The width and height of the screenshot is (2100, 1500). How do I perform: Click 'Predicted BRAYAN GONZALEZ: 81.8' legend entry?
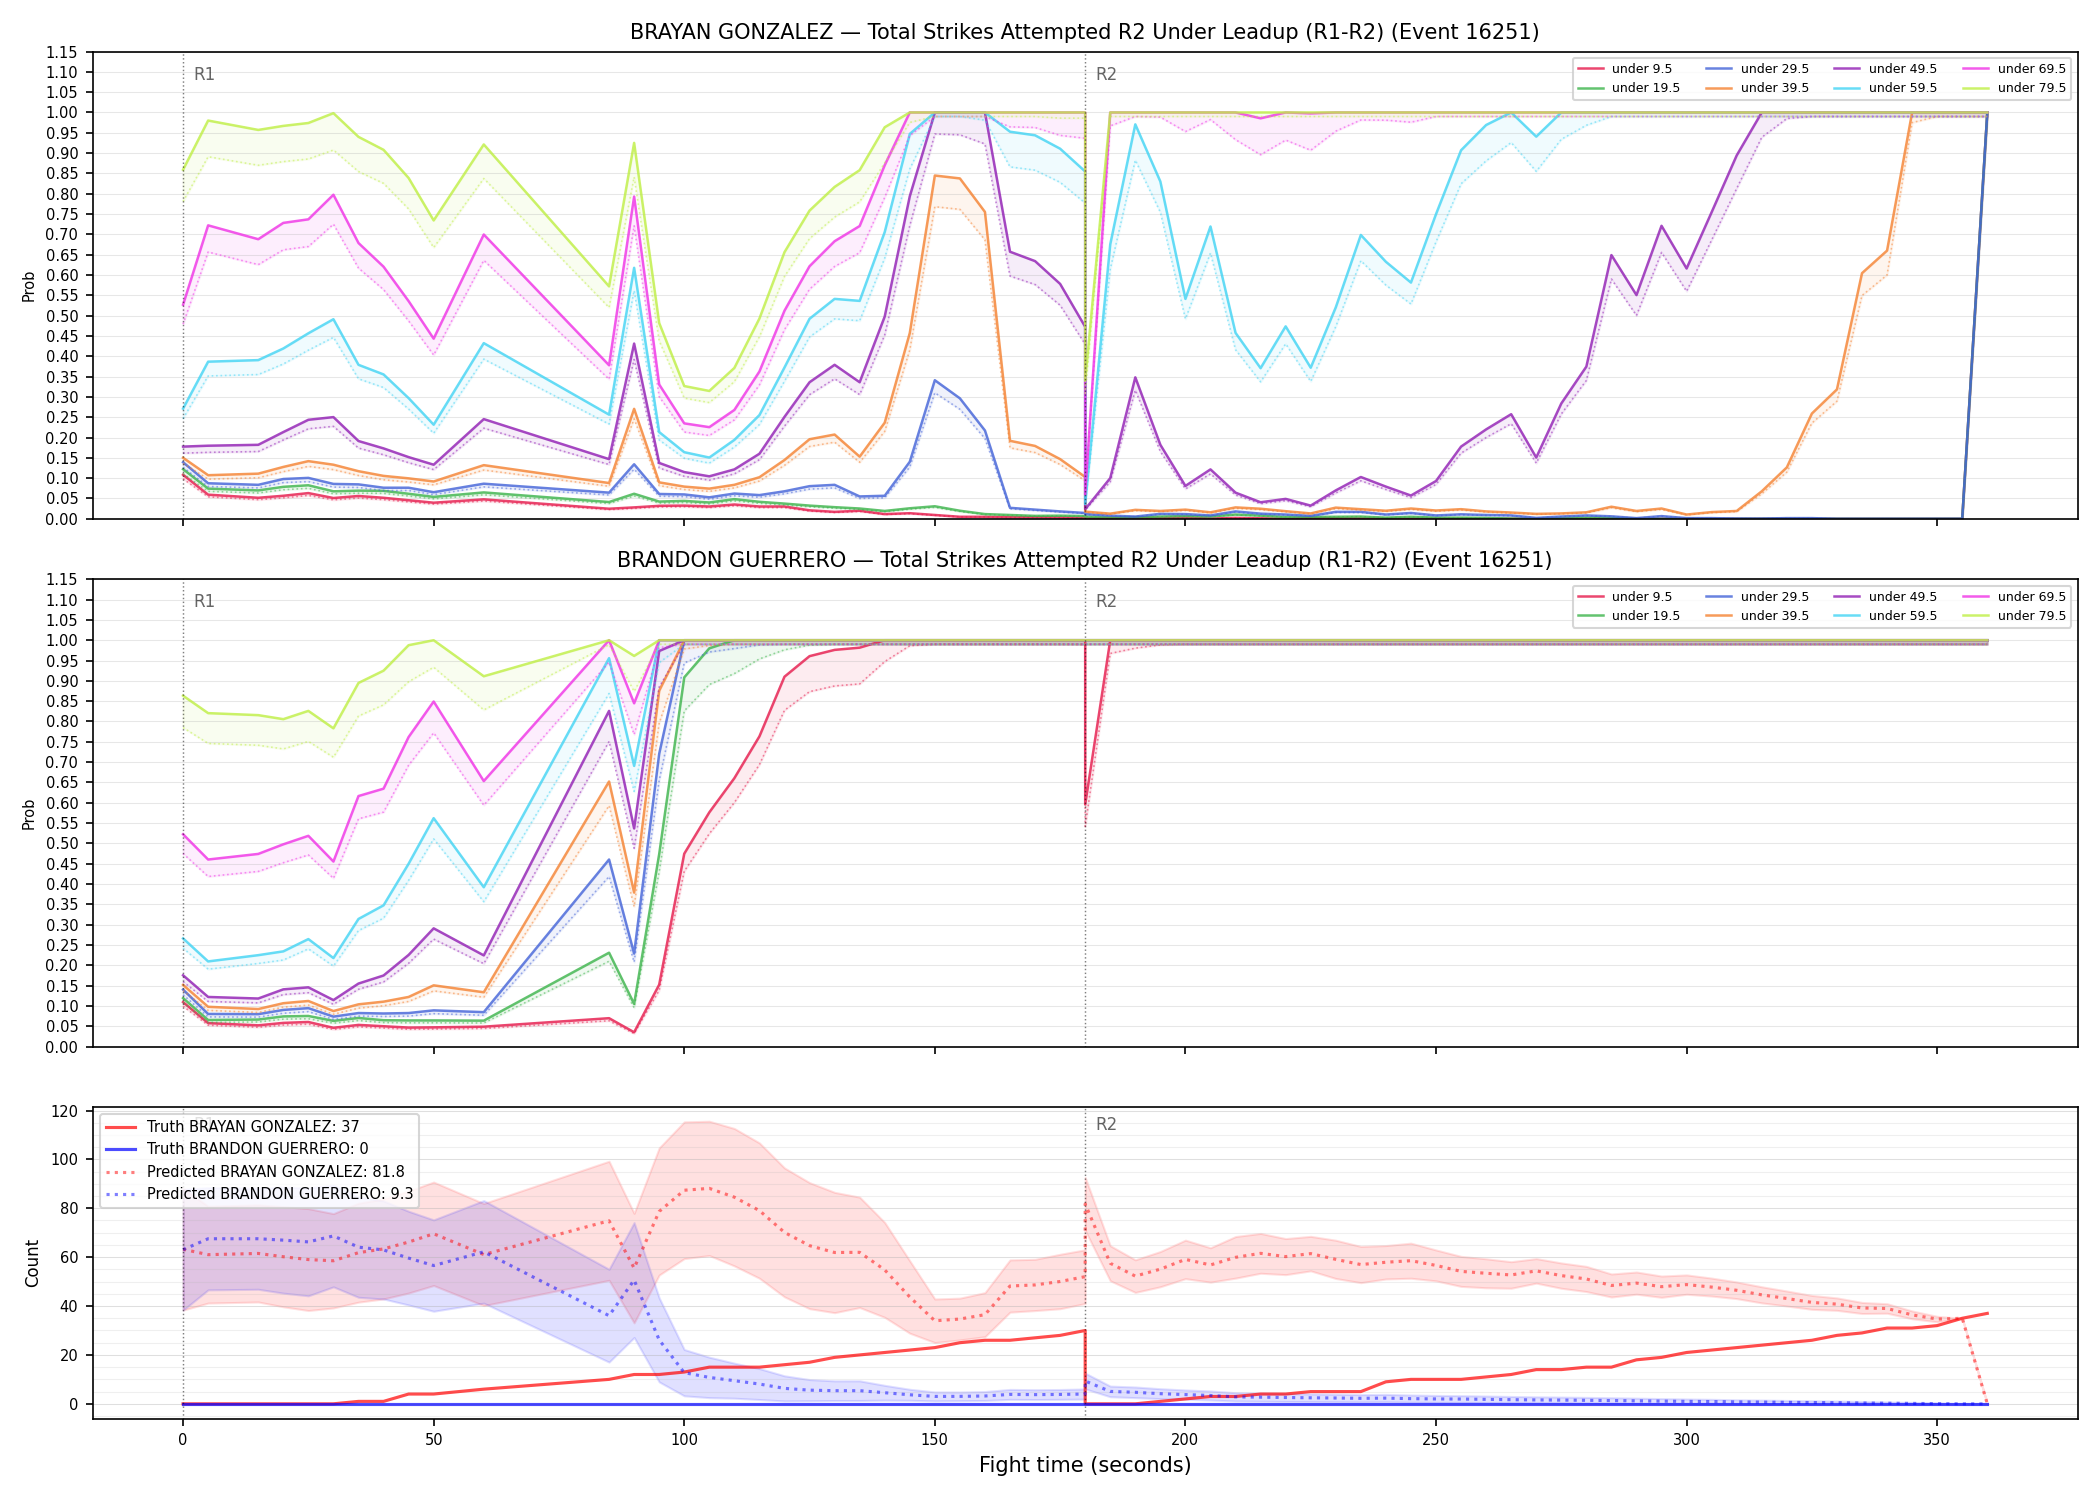[255, 1171]
